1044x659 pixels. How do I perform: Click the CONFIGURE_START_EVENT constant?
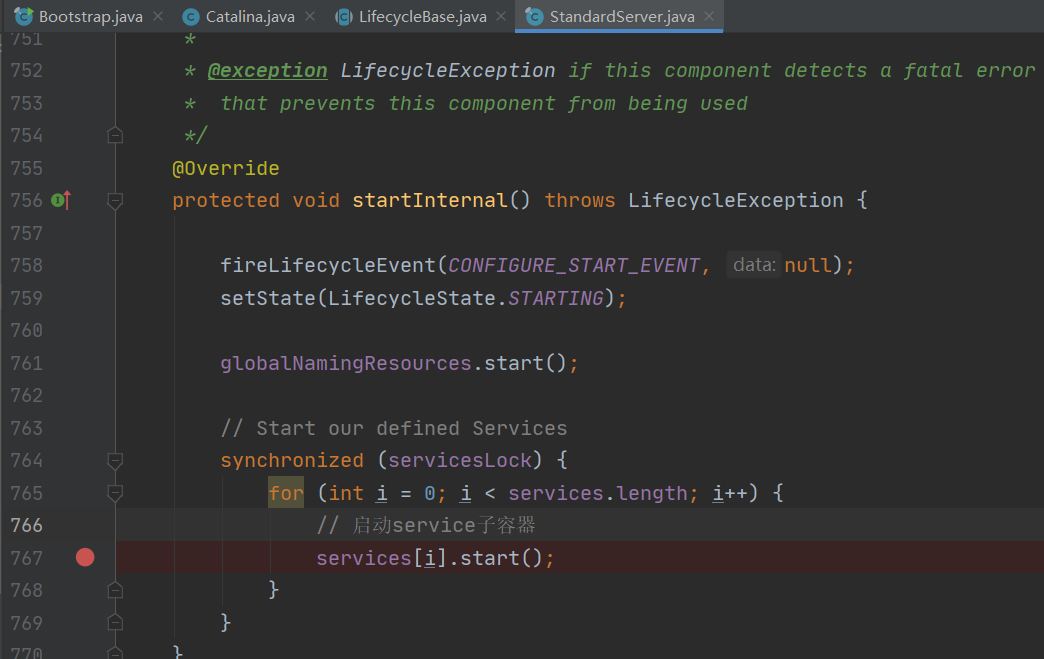tap(574, 265)
